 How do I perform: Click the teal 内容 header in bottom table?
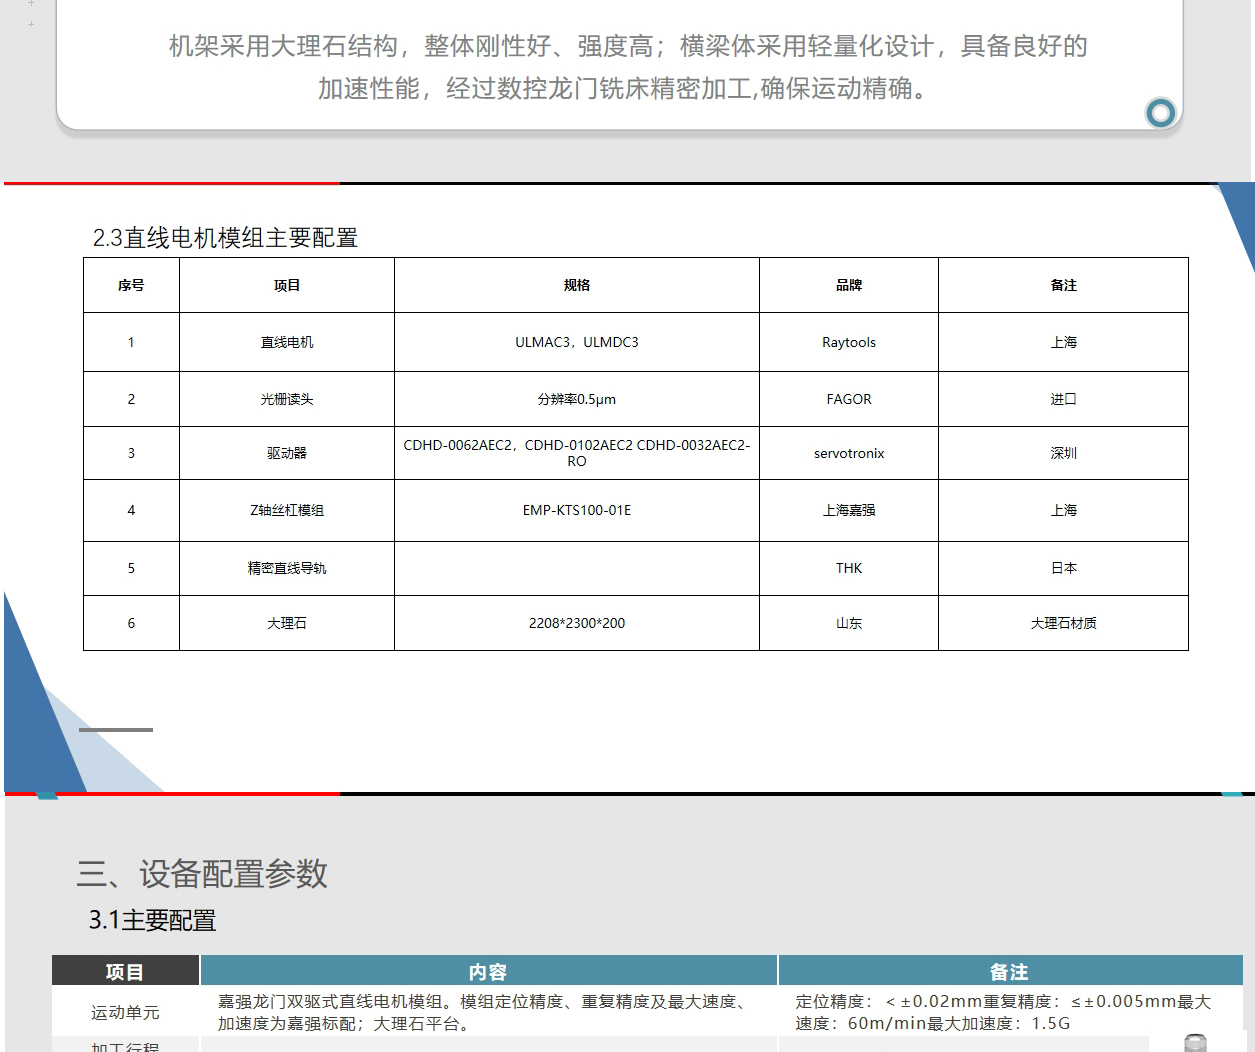488,972
